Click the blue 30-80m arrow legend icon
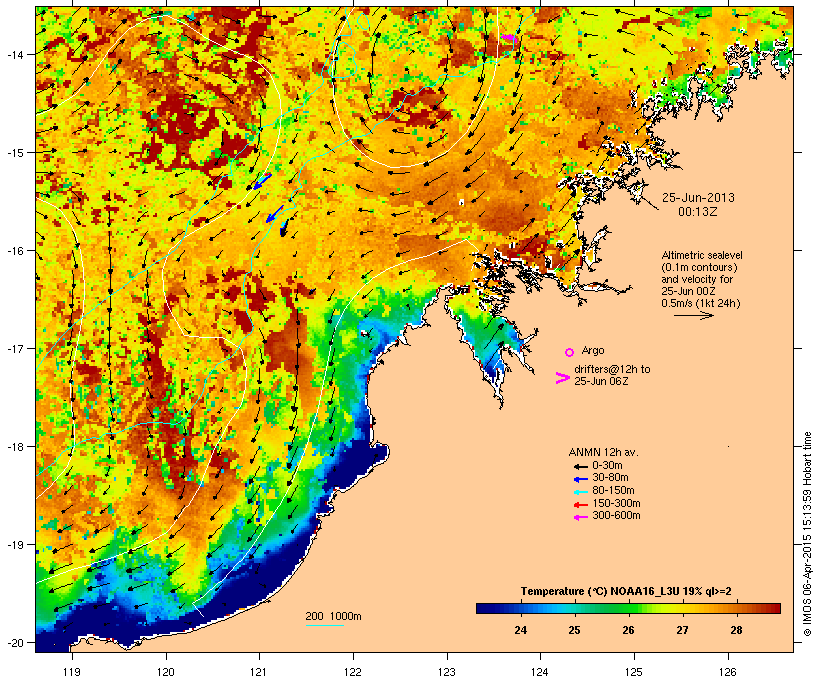The image size is (820, 680). coord(580,479)
